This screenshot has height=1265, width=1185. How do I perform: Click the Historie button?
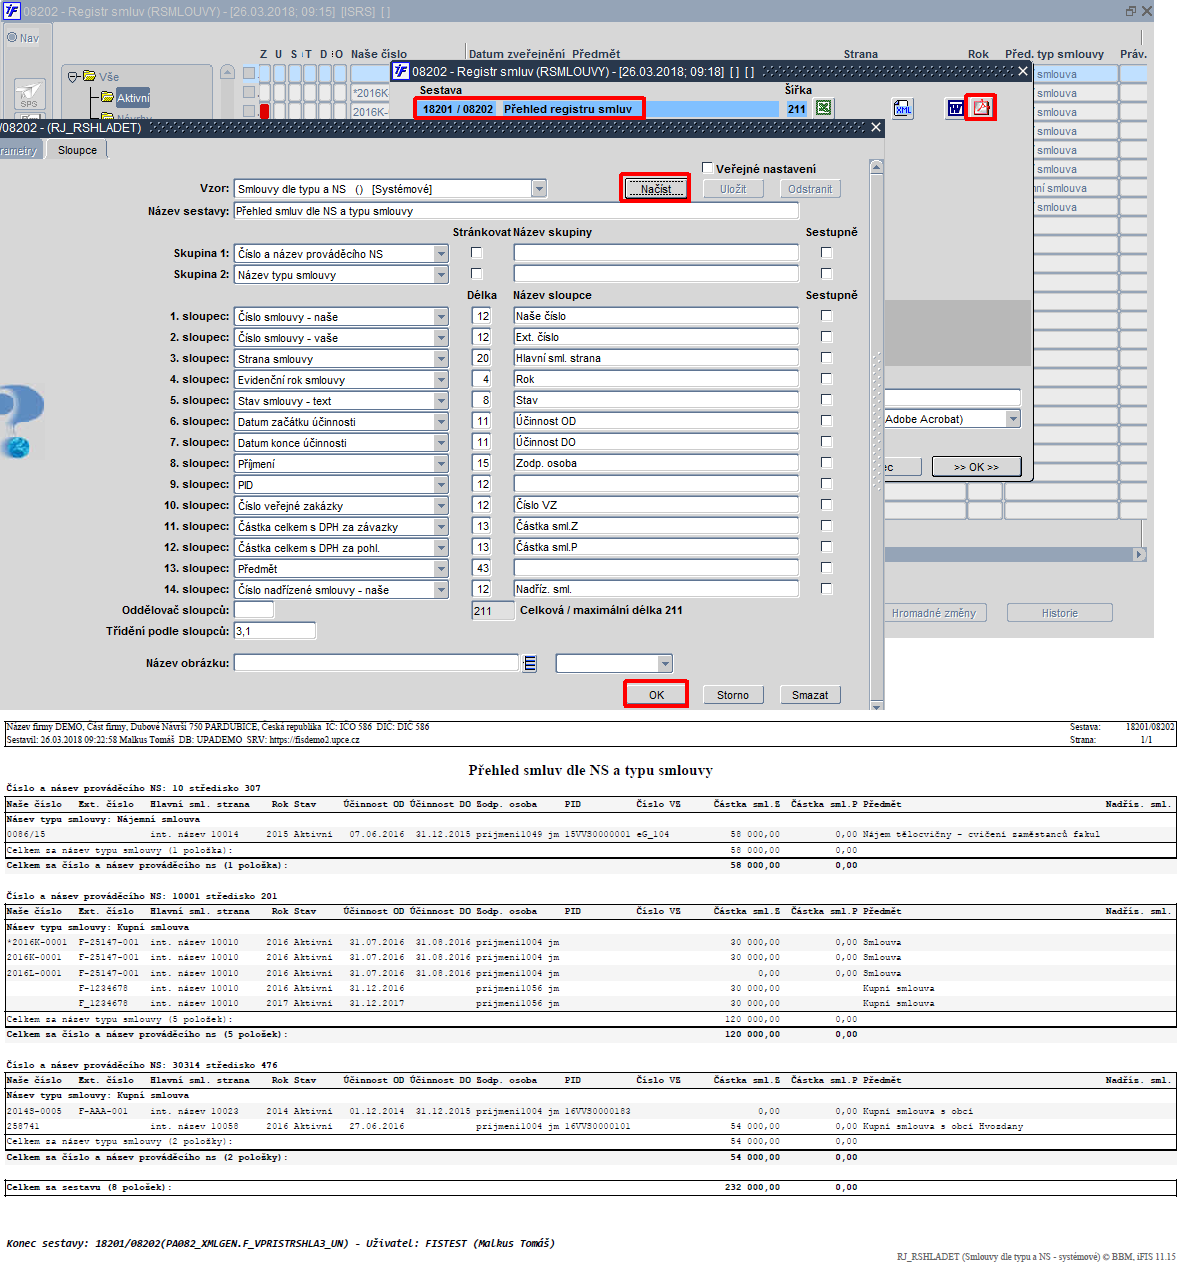(1060, 613)
